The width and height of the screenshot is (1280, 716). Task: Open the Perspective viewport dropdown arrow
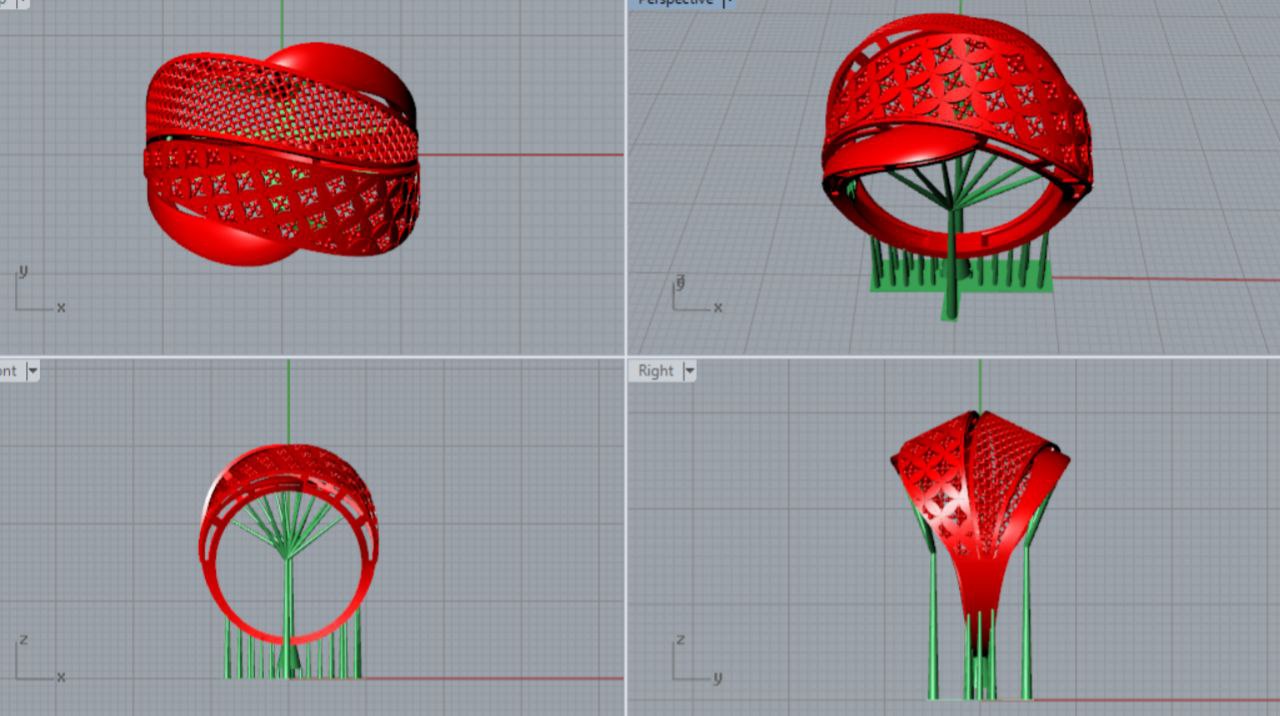[727, 3]
